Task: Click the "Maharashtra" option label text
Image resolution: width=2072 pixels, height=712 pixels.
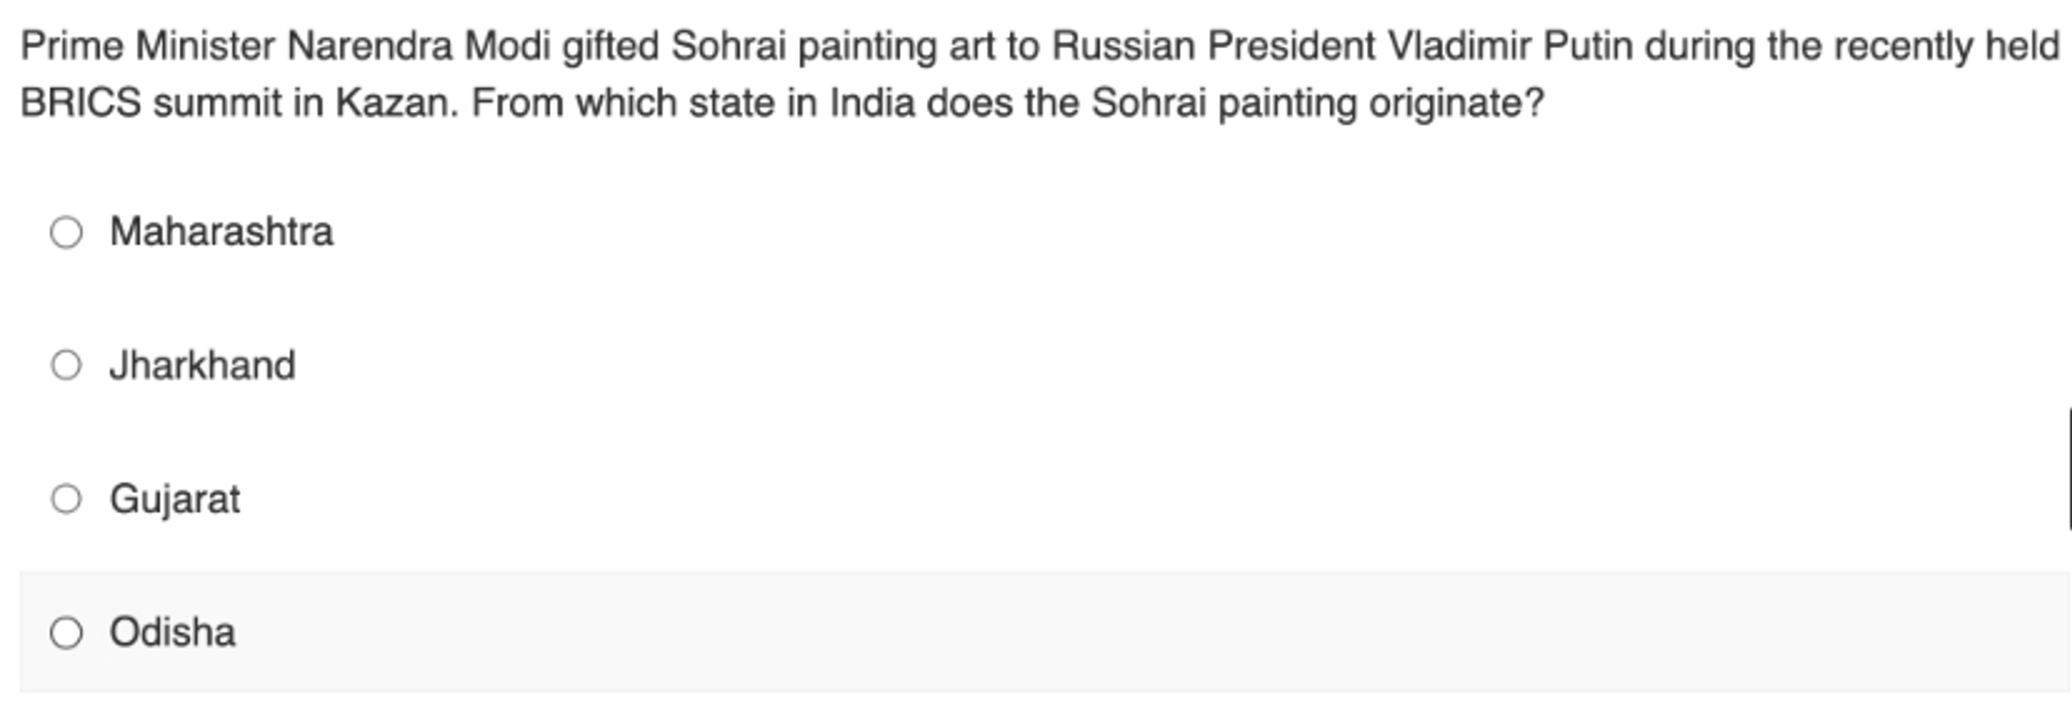Action: click(x=221, y=232)
